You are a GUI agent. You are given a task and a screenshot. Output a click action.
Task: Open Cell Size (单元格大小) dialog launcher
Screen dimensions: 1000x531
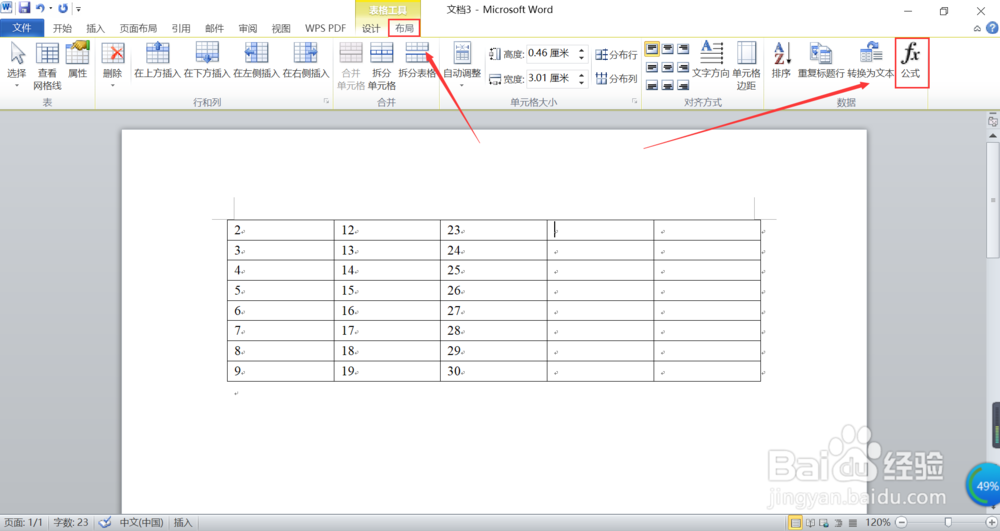click(x=635, y=101)
